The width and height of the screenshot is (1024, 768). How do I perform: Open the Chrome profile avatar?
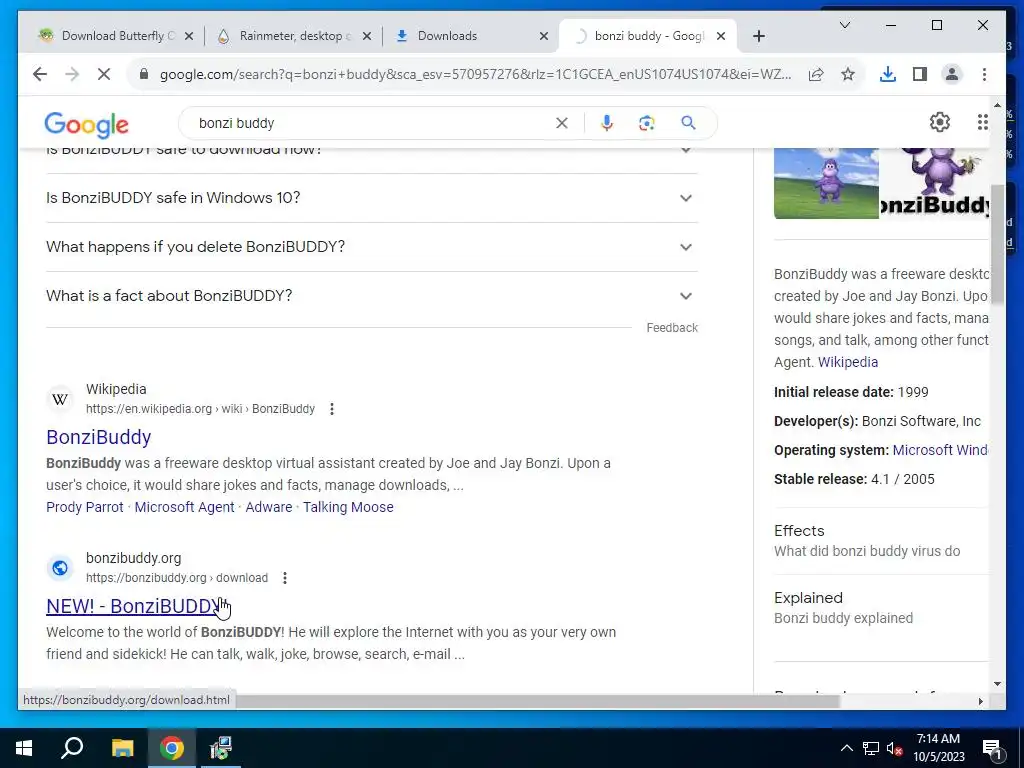click(952, 74)
